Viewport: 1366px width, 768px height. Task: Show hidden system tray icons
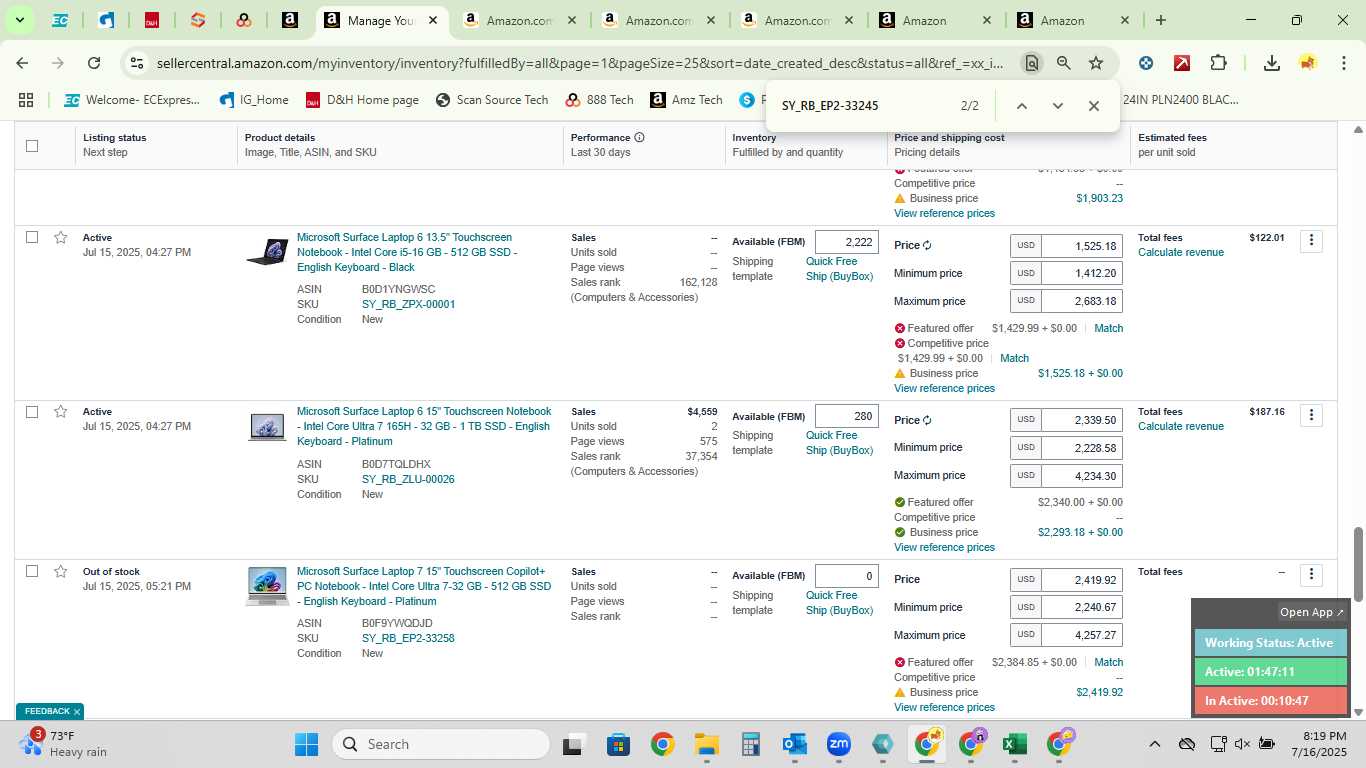(x=1154, y=744)
